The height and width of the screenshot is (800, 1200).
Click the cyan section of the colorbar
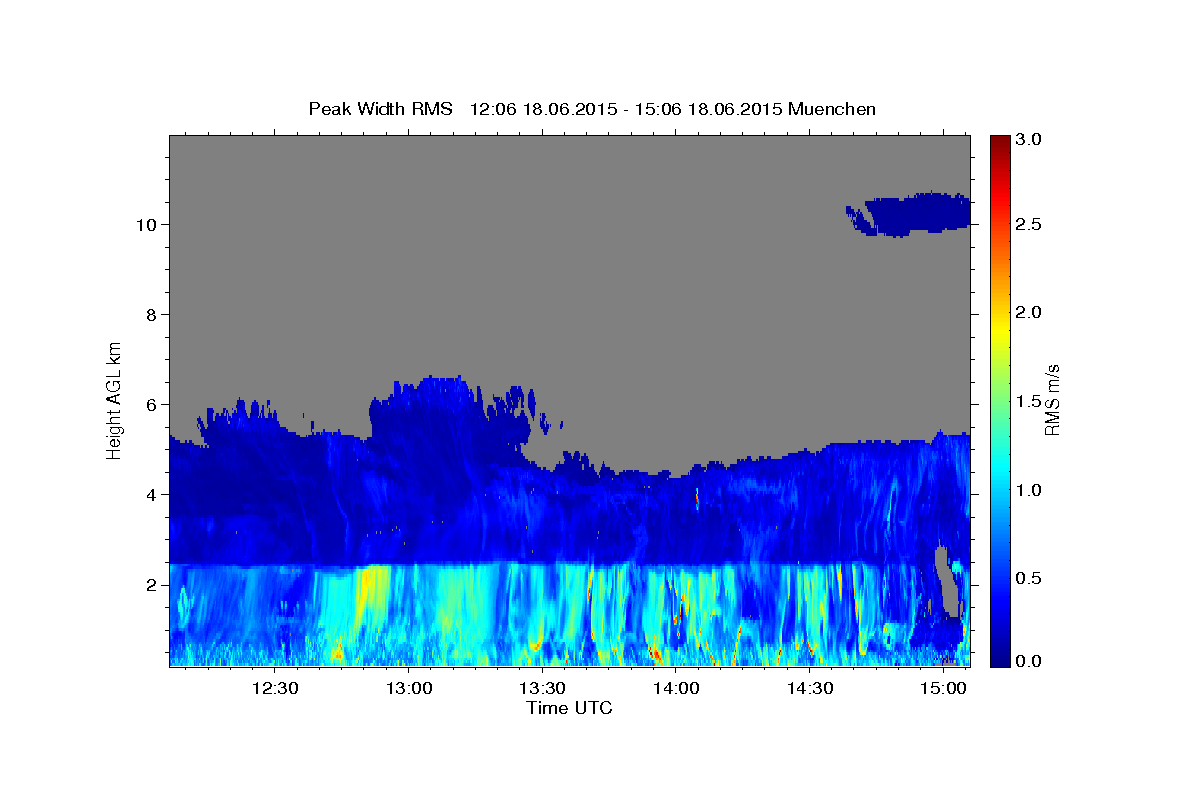point(999,470)
